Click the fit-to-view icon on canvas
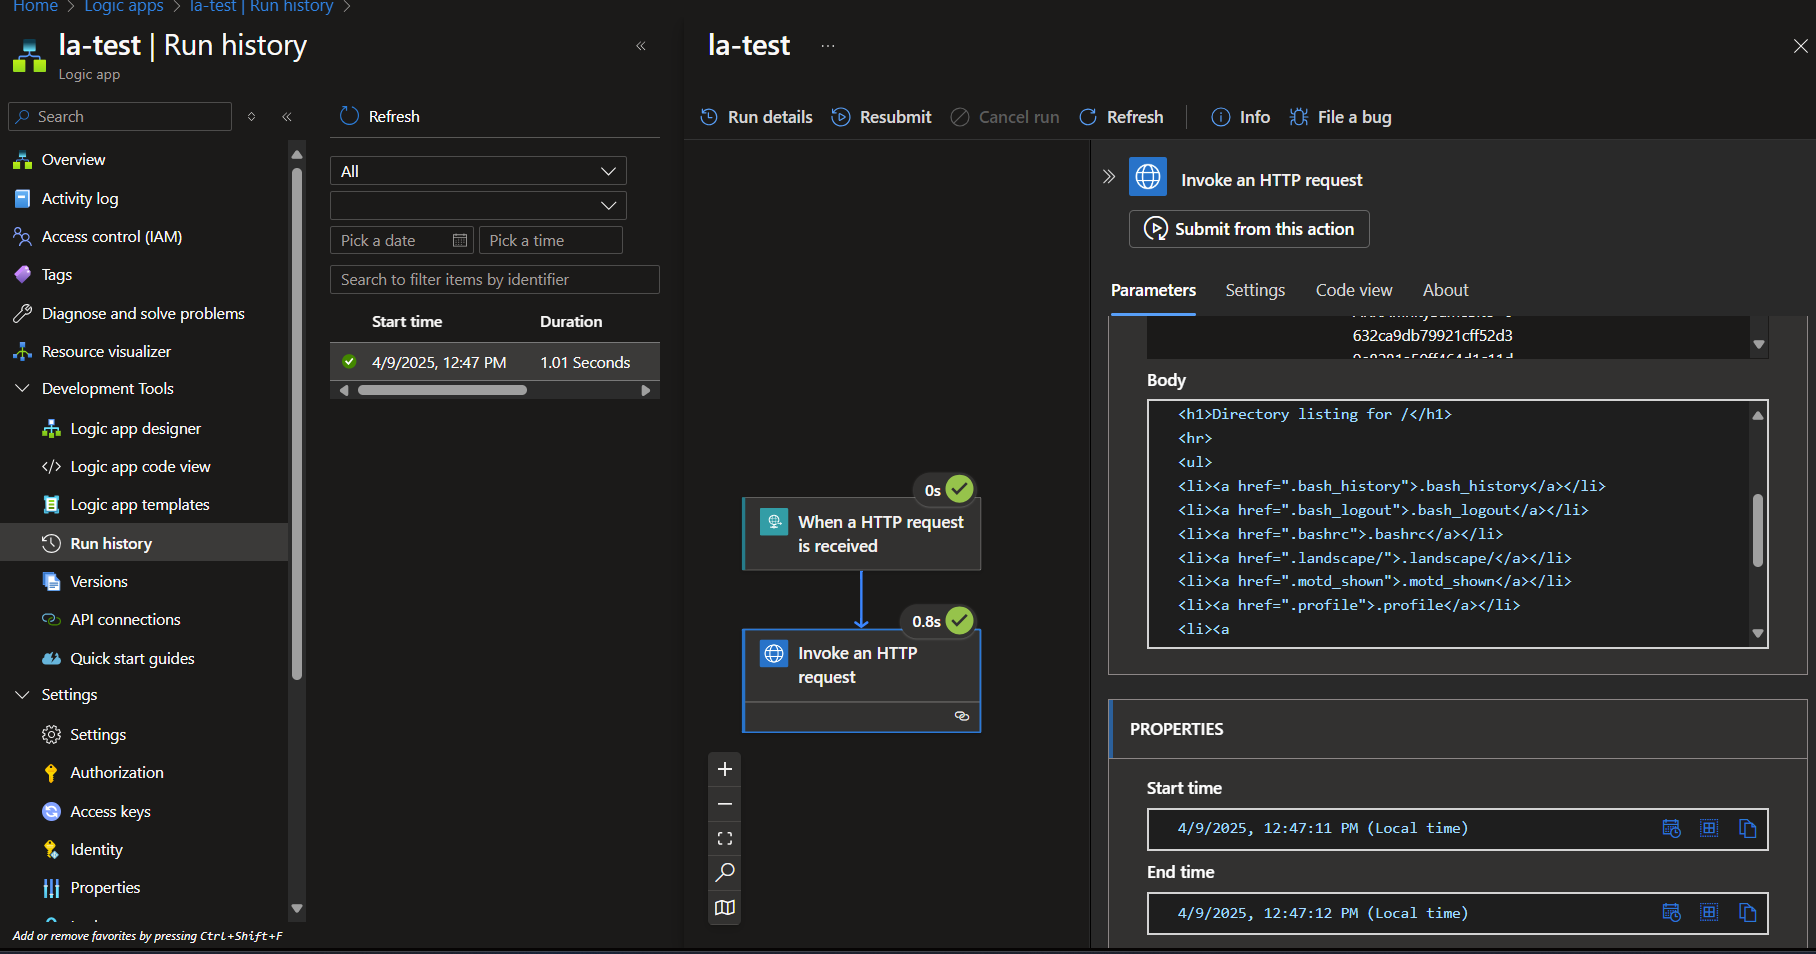The width and height of the screenshot is (1816, 954). pyautogui.click(x=725, y=839)
